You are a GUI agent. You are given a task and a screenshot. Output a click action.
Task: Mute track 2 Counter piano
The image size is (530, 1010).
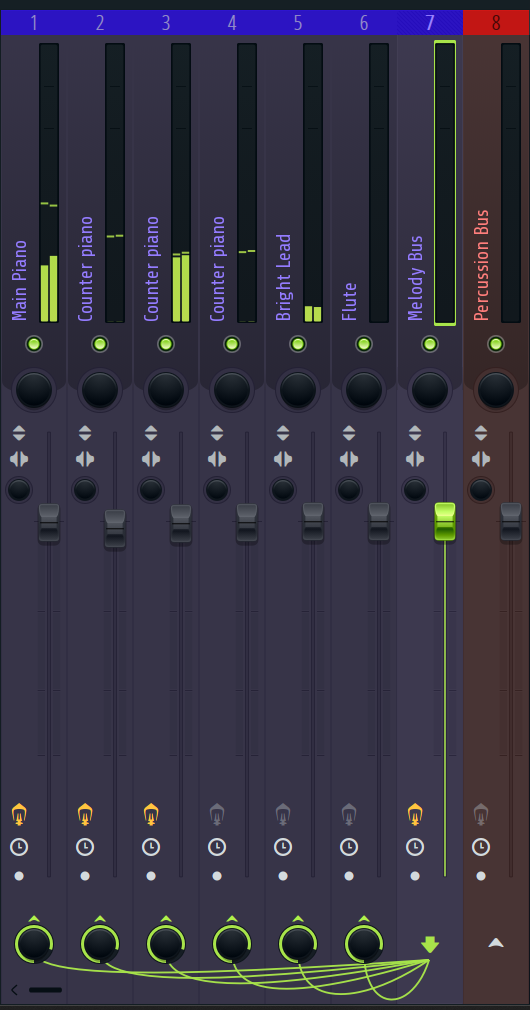pos(100,344)
